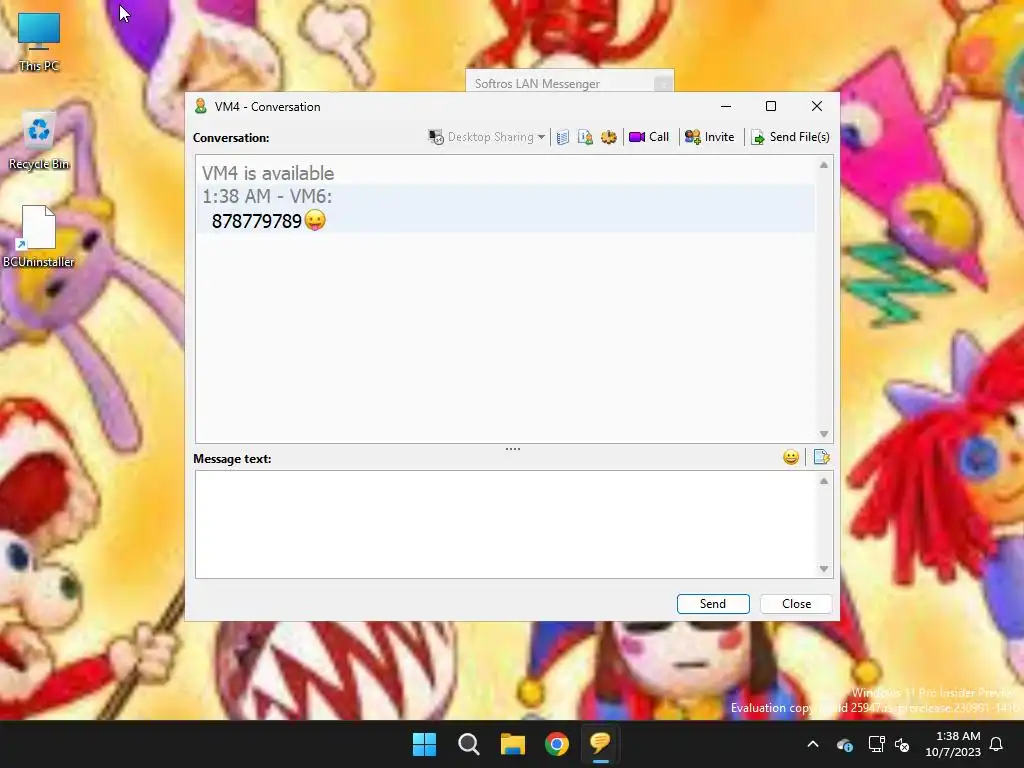Minimize the VM4 Conversation window
This screenshot has width=1024, height=768.
(726, 106)
